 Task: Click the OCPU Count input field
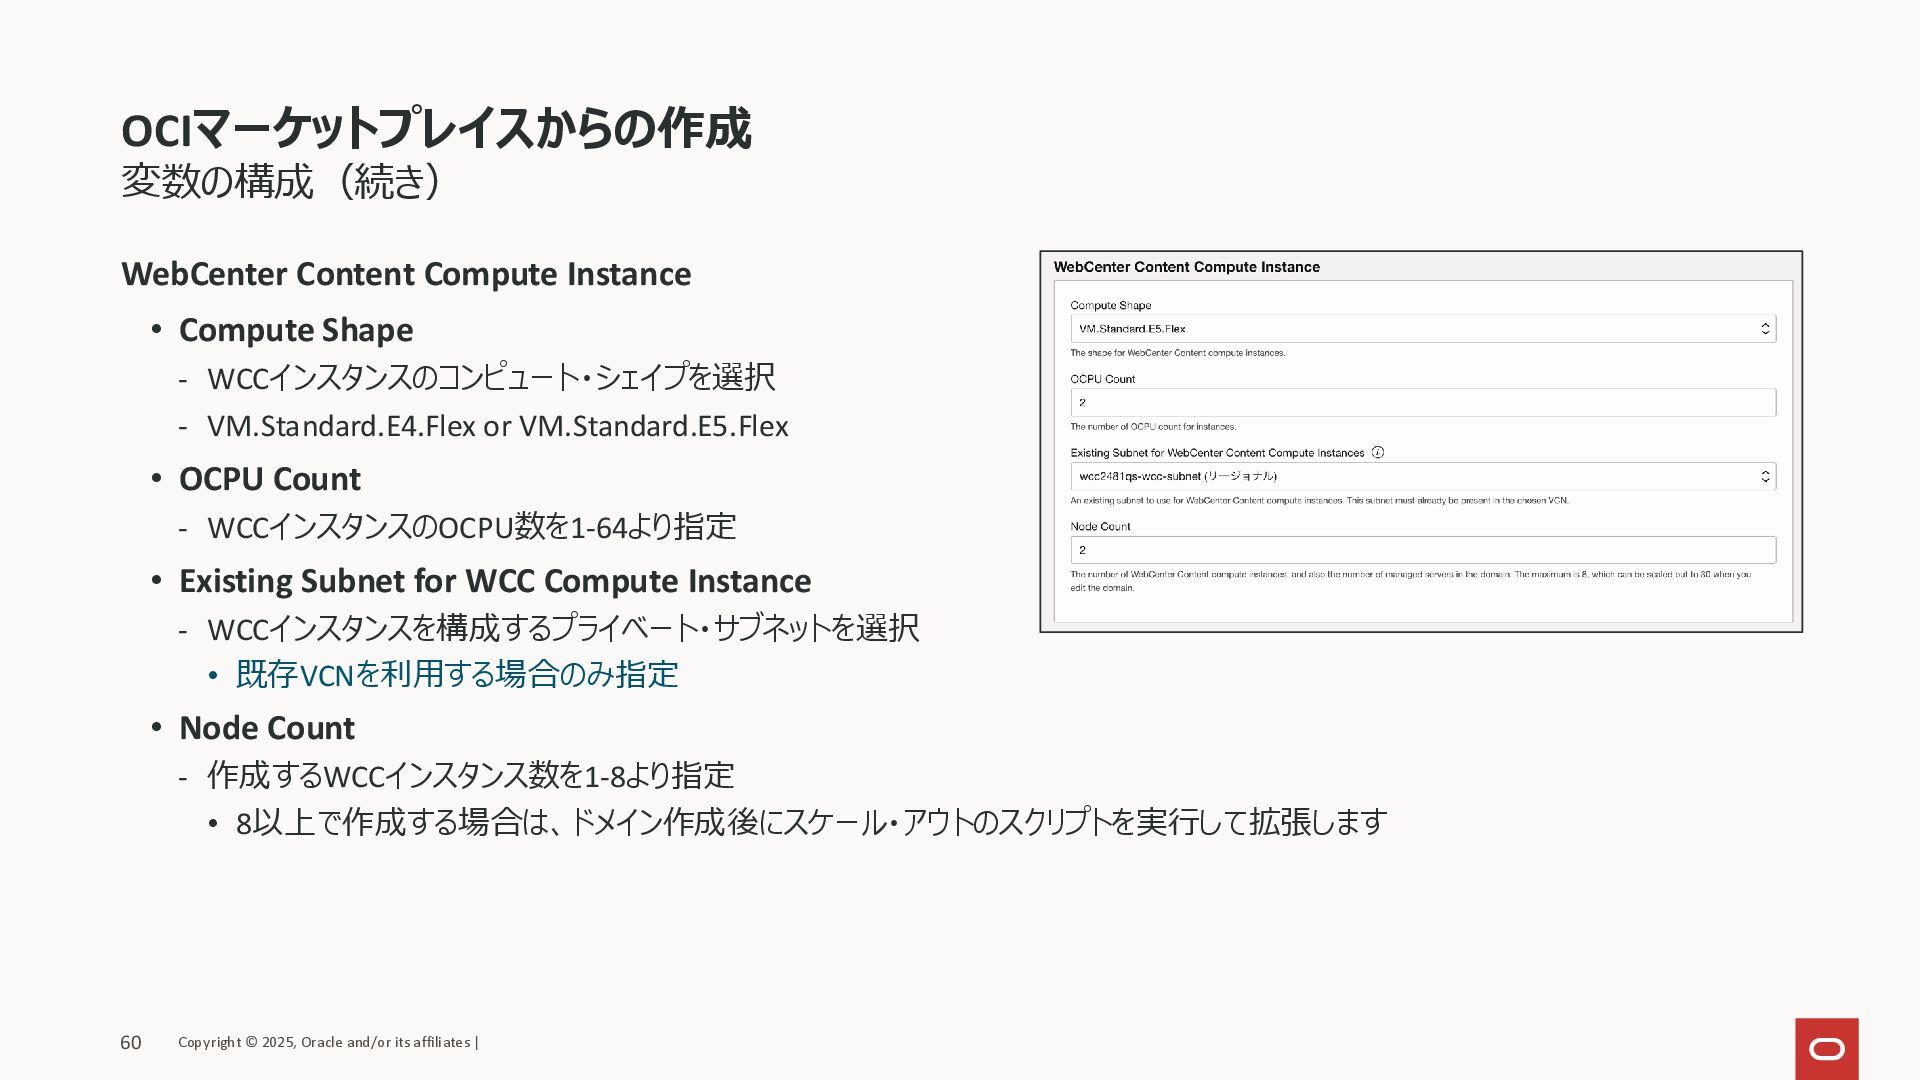[x=1420, y=403]
